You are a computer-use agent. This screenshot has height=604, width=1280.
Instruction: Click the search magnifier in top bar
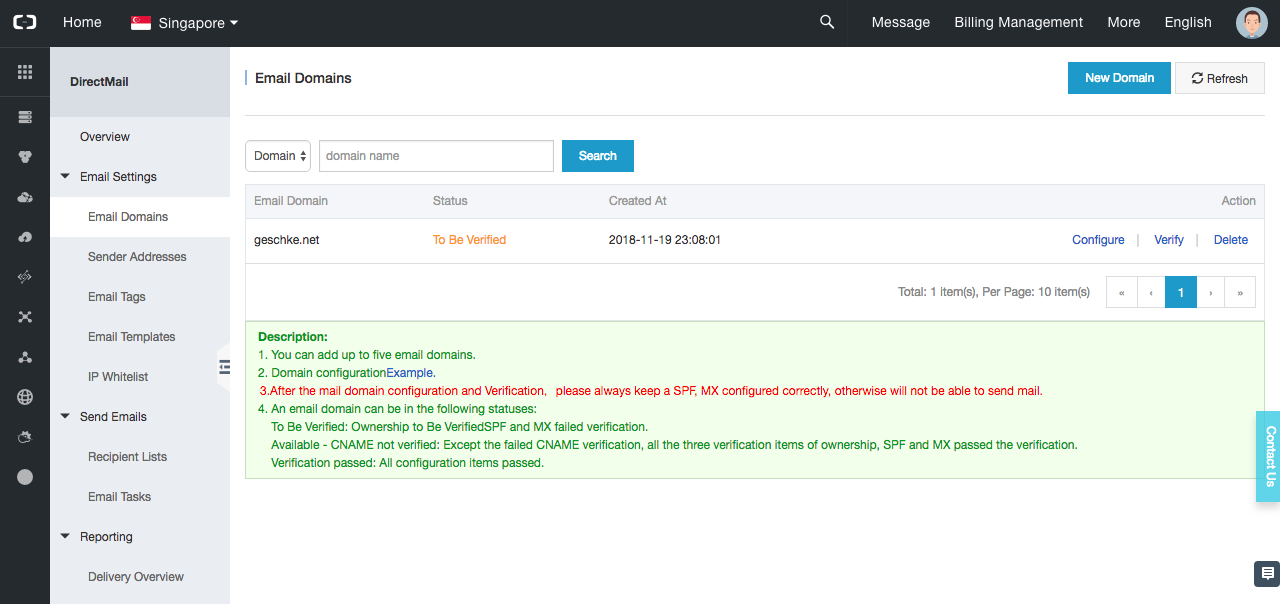(x=827, y=22)
